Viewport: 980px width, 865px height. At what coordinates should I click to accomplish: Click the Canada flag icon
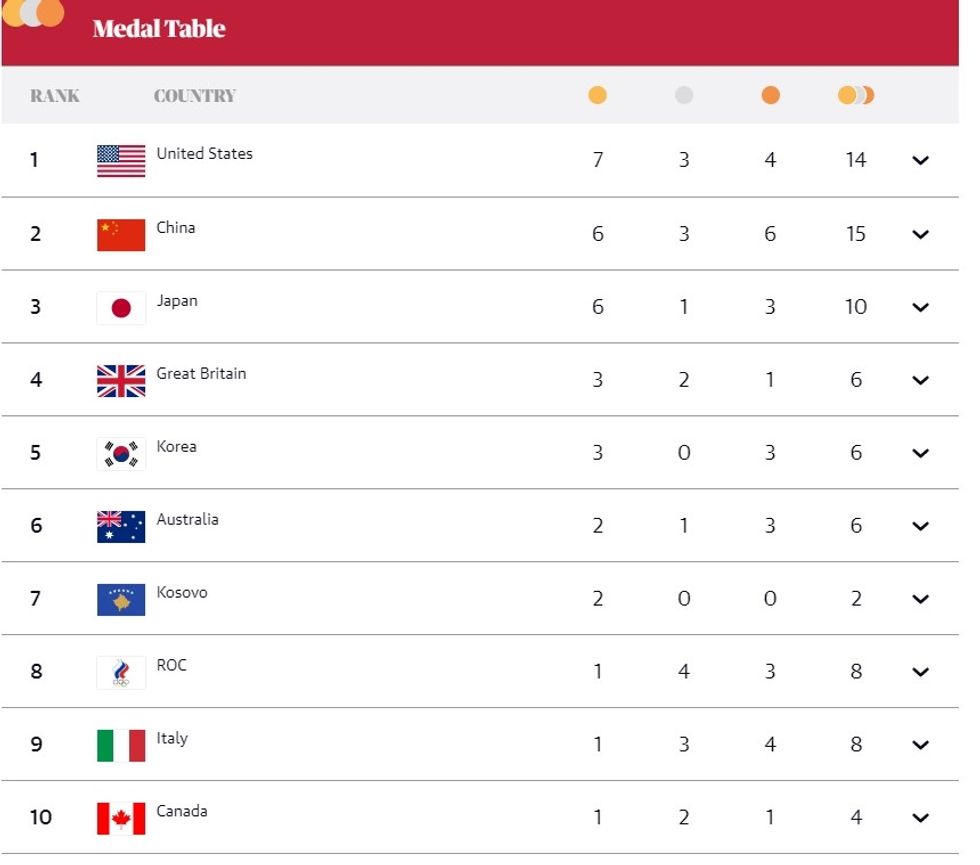pos(121,818)
